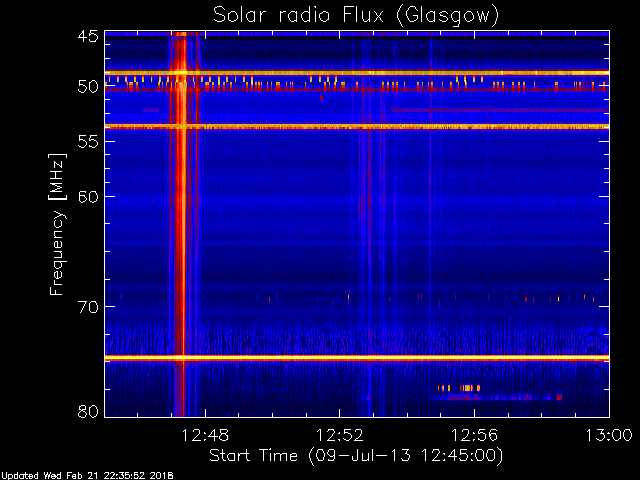Click the yellow cluster near 78 MHz at 12:56
This screenshot has width=640, height=480.
(459, 388)
